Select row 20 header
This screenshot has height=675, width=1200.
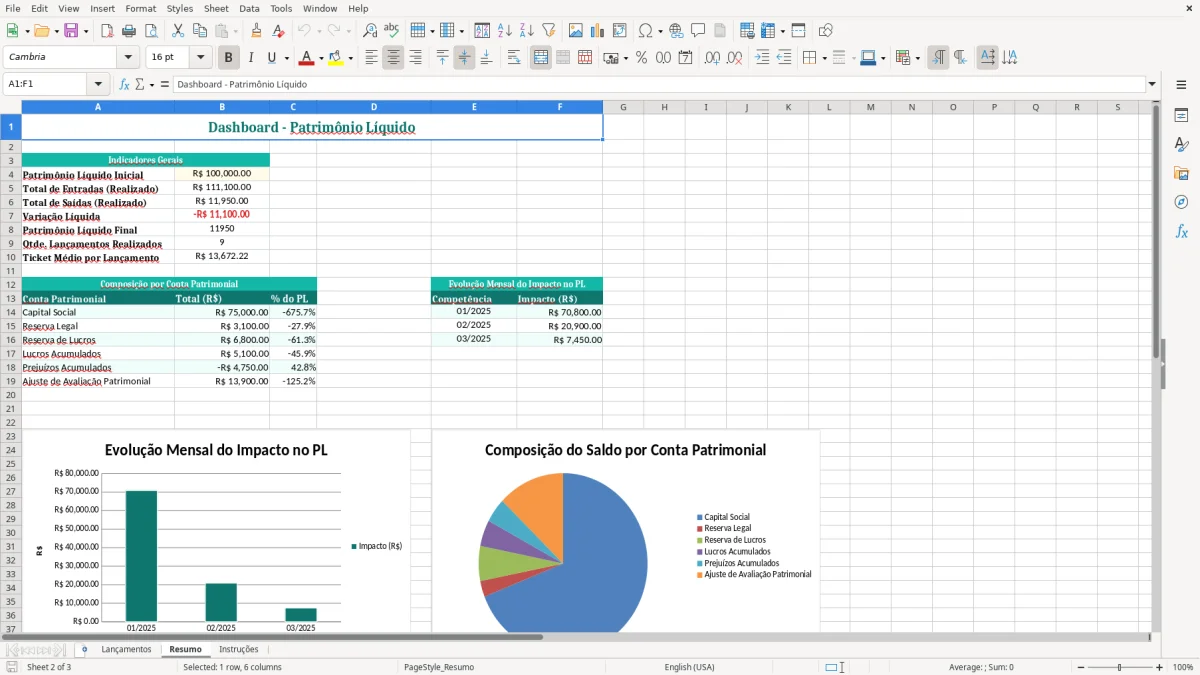click(11, 395)
